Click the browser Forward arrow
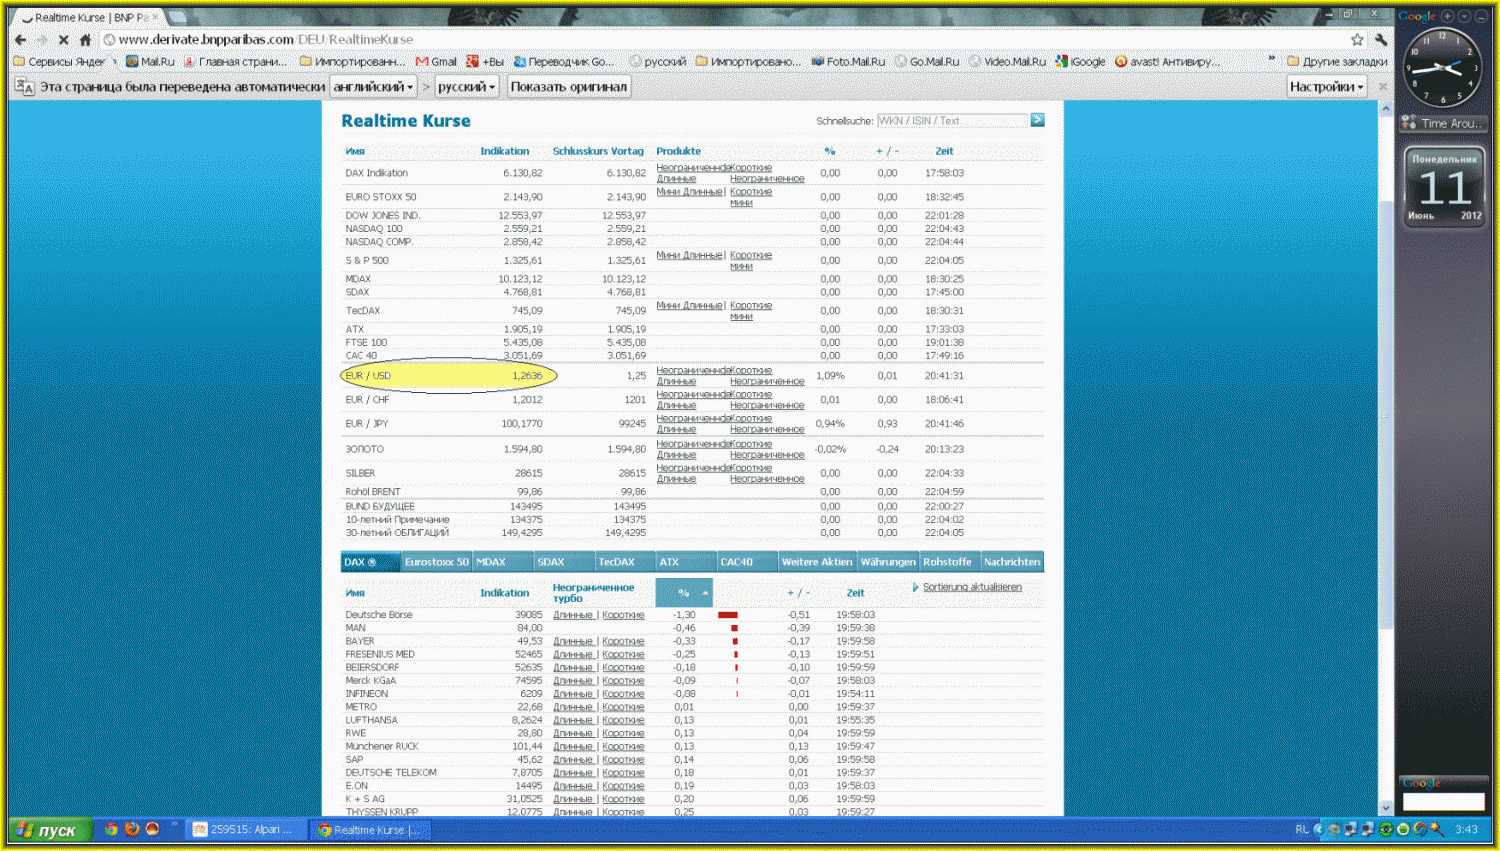Screen dimensions: 1500x851 pos(42,40)
